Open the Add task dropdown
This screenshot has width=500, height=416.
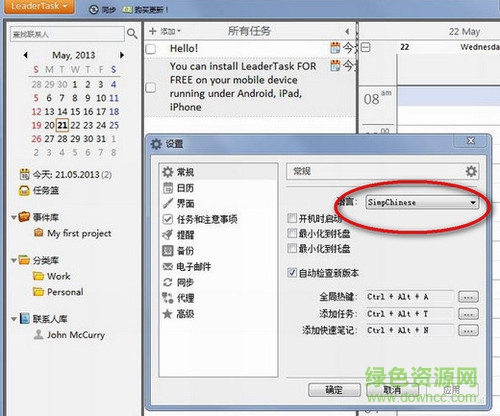coord(164,31)
